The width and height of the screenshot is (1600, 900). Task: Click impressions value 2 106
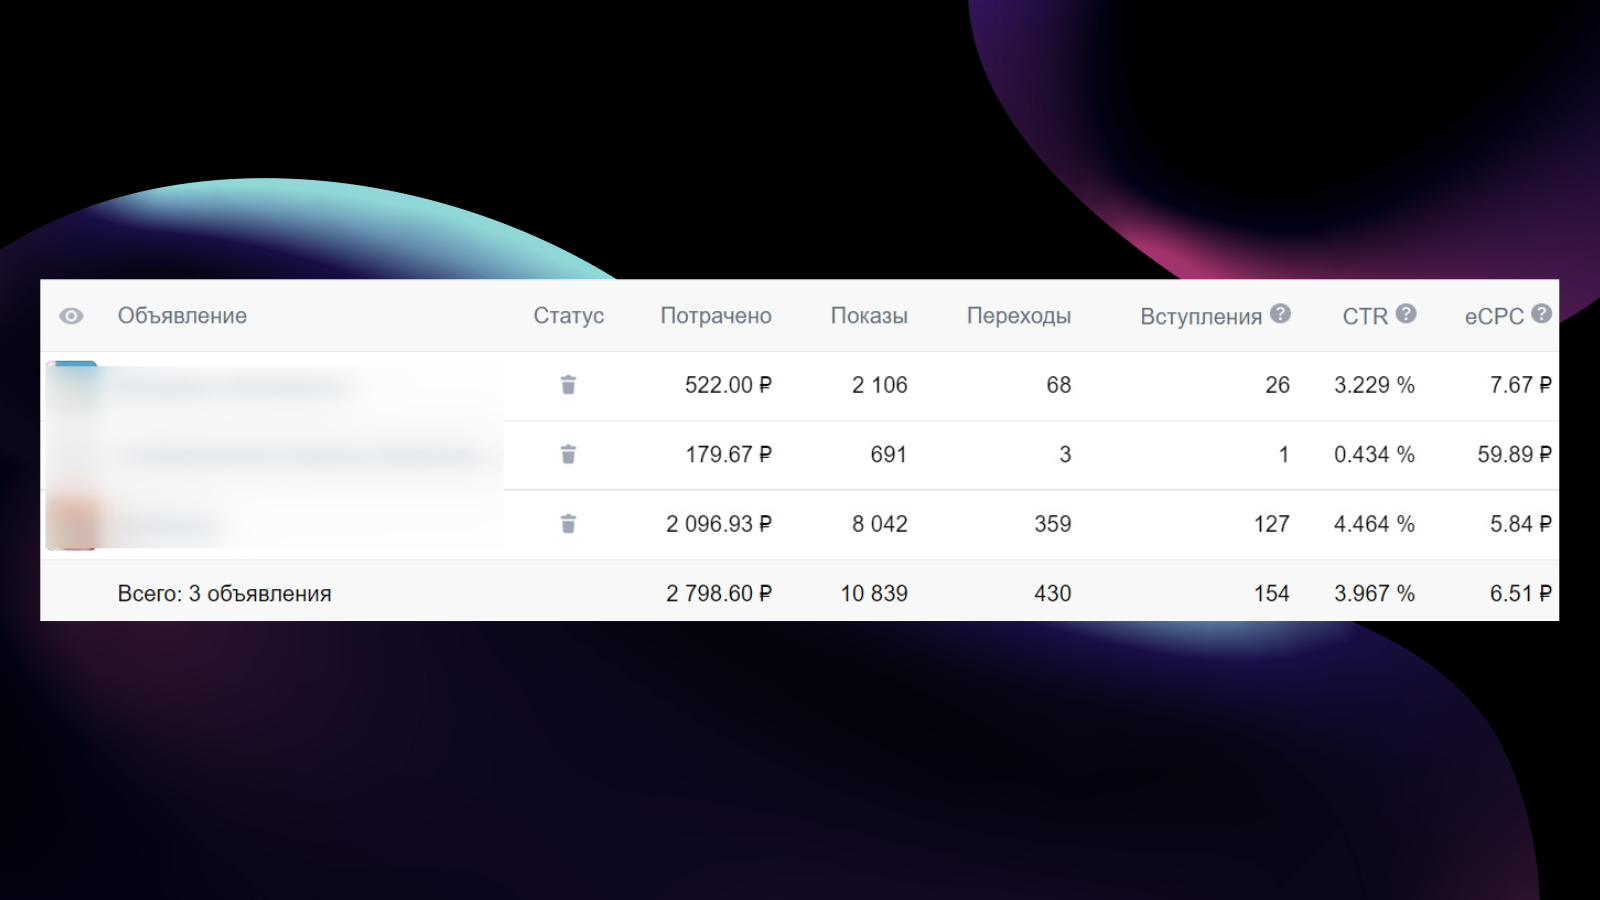880,385
